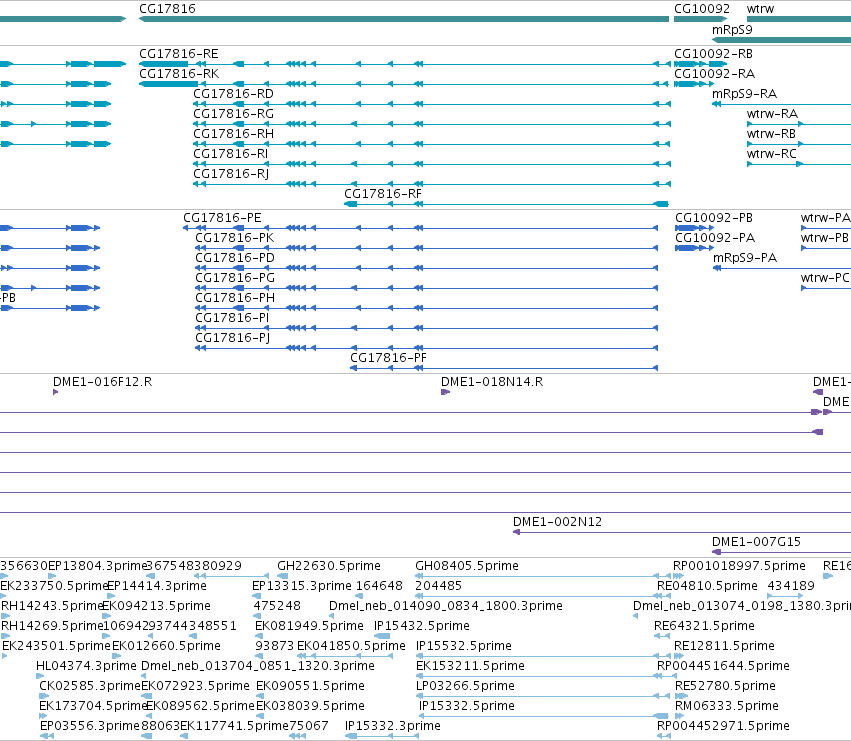Click EST EK081949.5prime
The image size is (851, 741).
click(x=309, y=626)
